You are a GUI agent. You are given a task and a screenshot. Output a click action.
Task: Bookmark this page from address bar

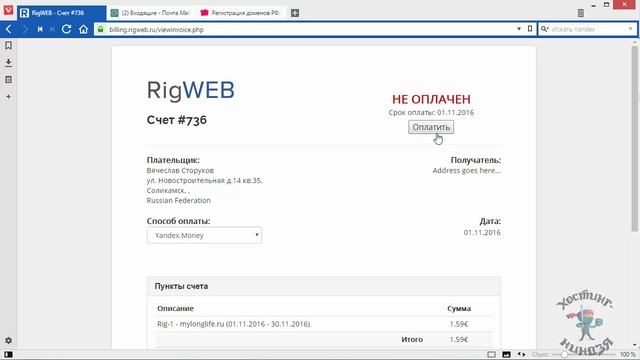tap(530, 29)
